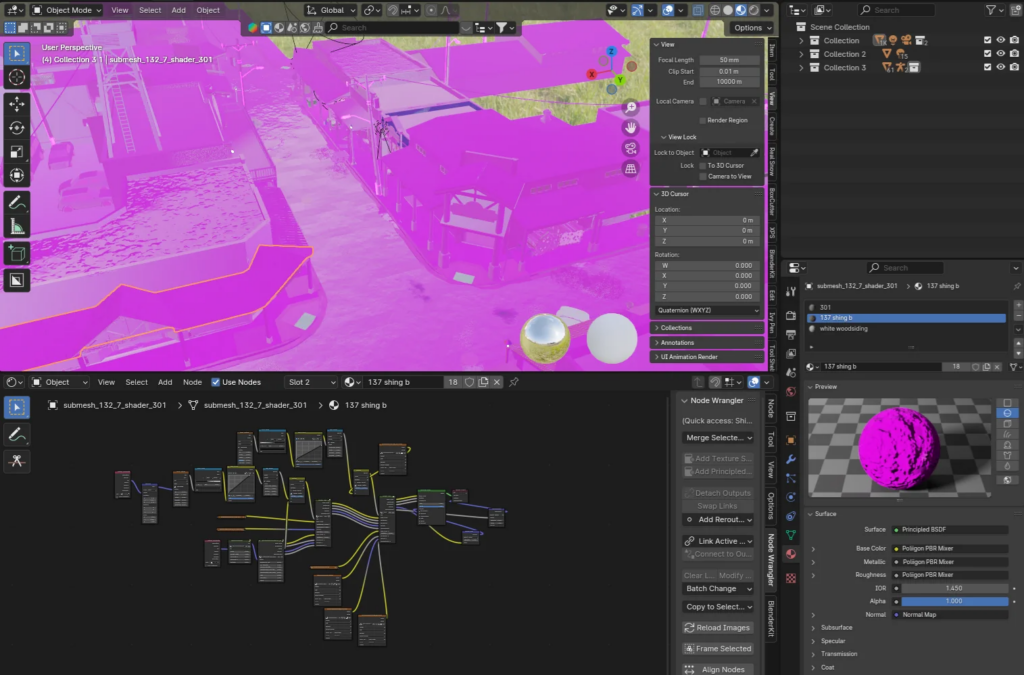The height and width of the screenshot is (675, 1024).
Task: Click the pan view hand icon
Action: point(630,127)
